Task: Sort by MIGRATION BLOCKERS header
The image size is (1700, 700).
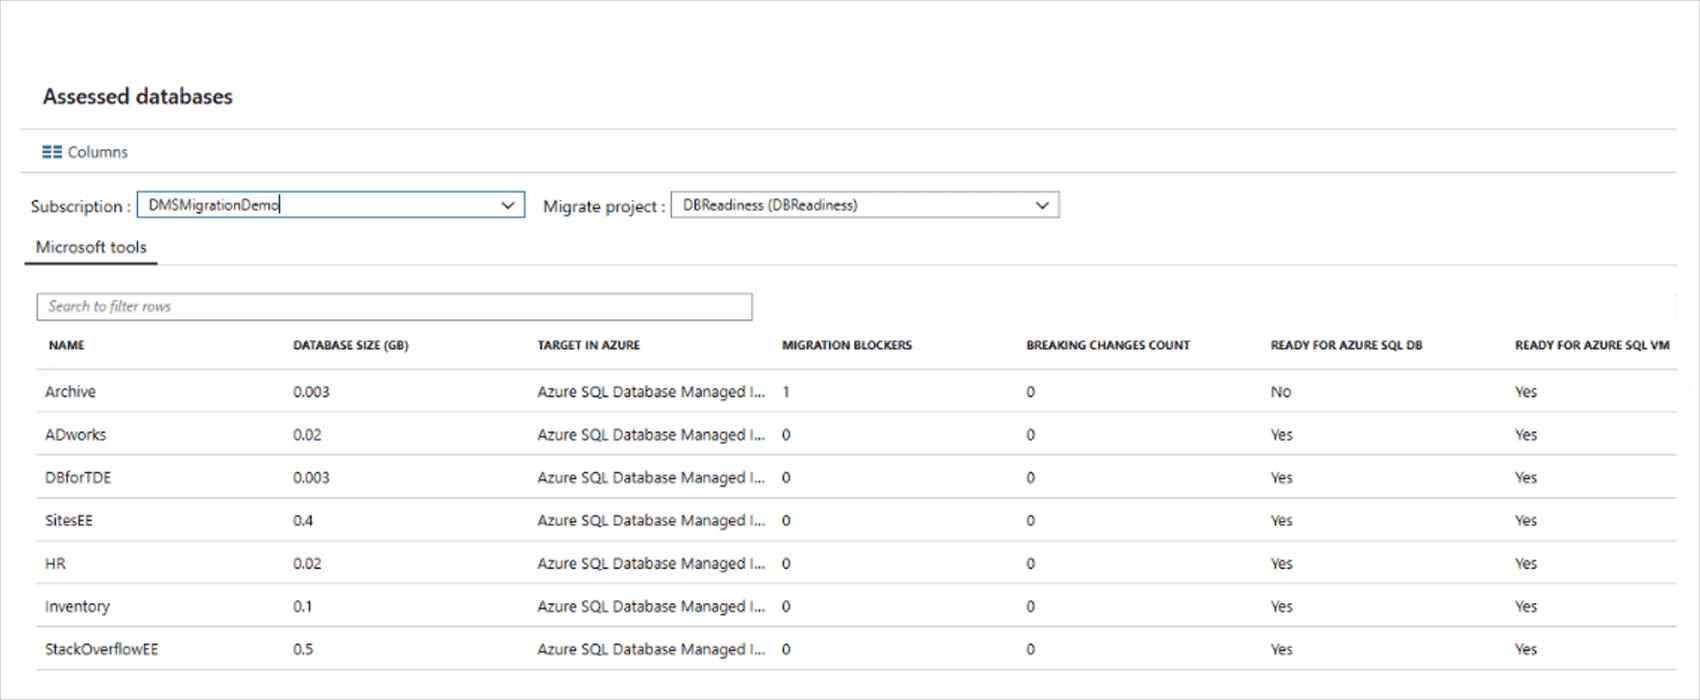Action: click(847, 345)
